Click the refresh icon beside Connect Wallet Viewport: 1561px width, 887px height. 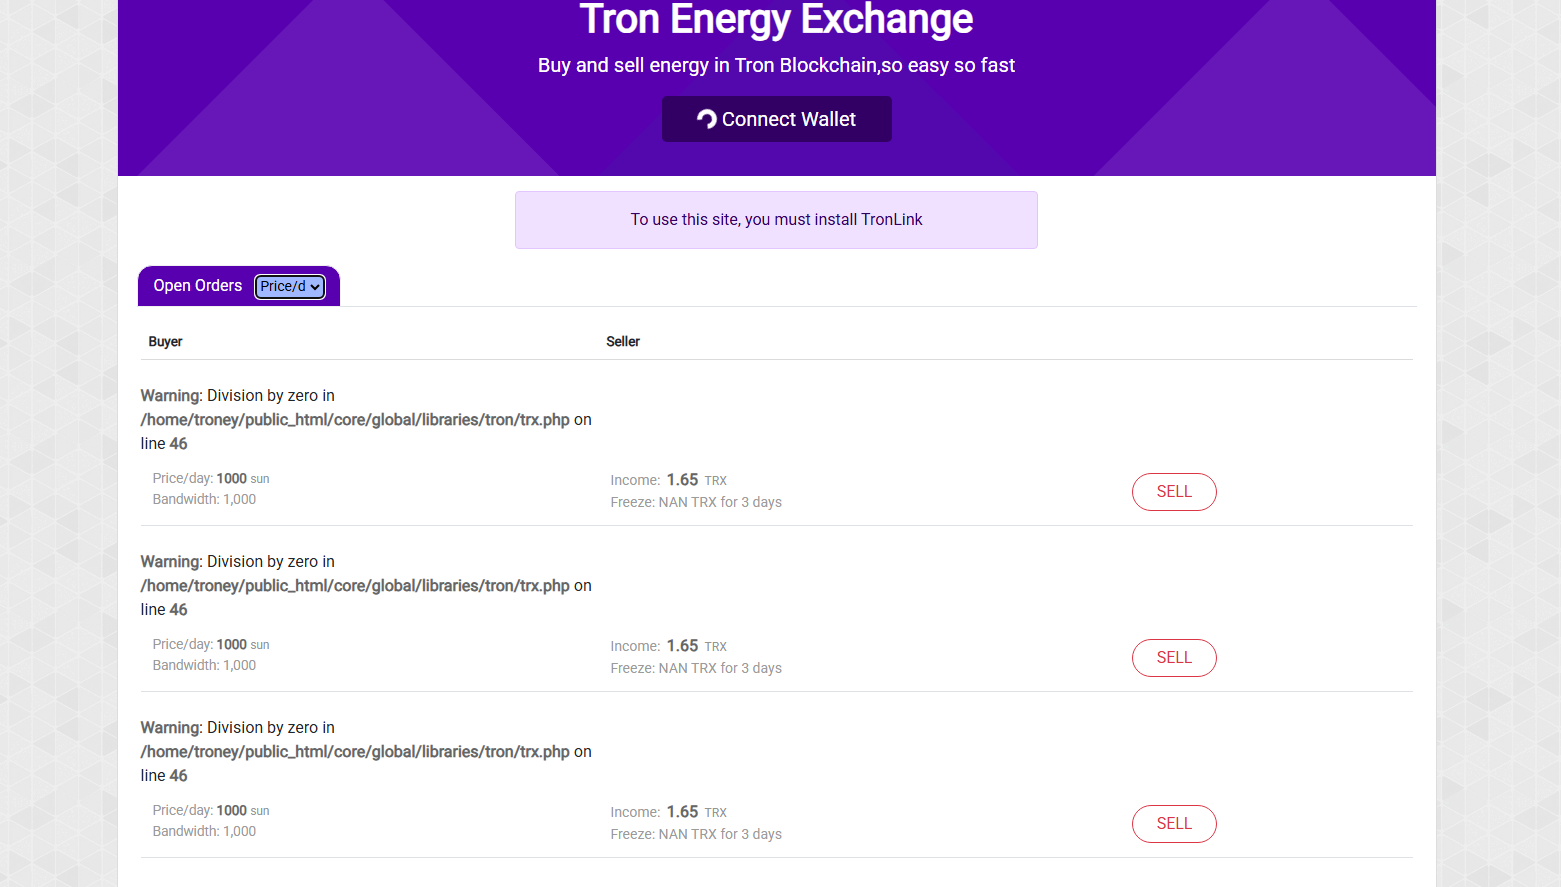707,120
